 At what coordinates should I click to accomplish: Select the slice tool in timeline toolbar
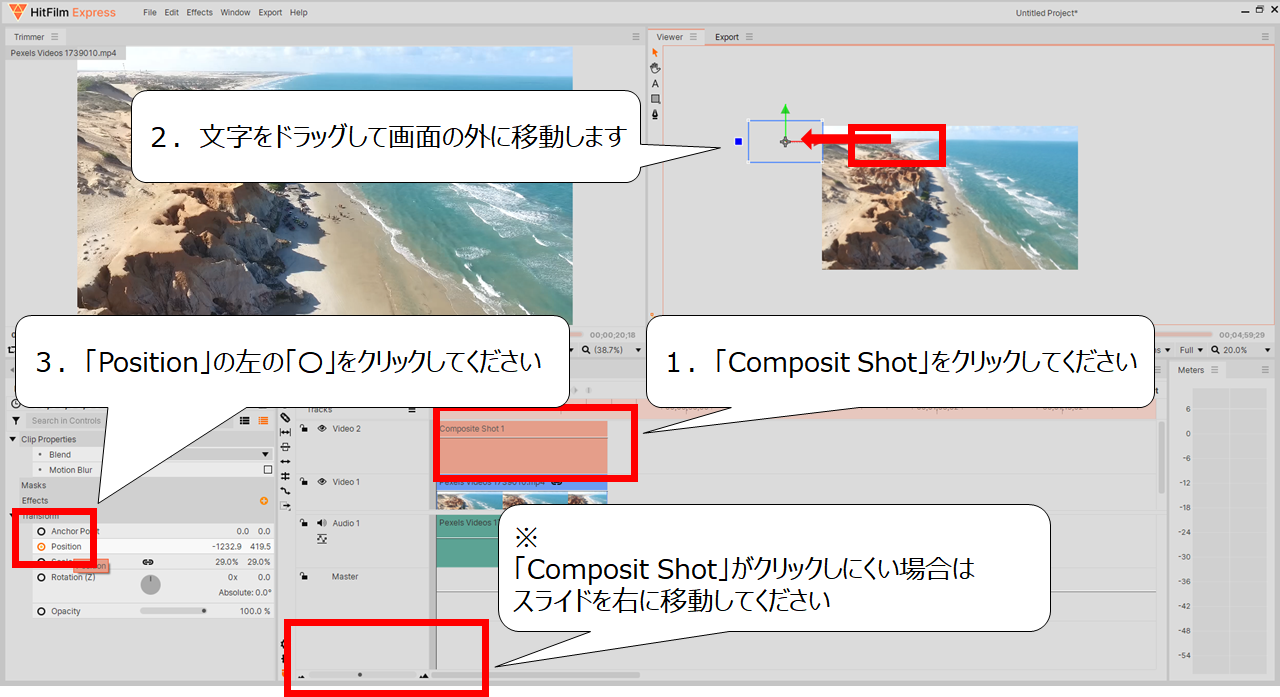tap(286, 417)
